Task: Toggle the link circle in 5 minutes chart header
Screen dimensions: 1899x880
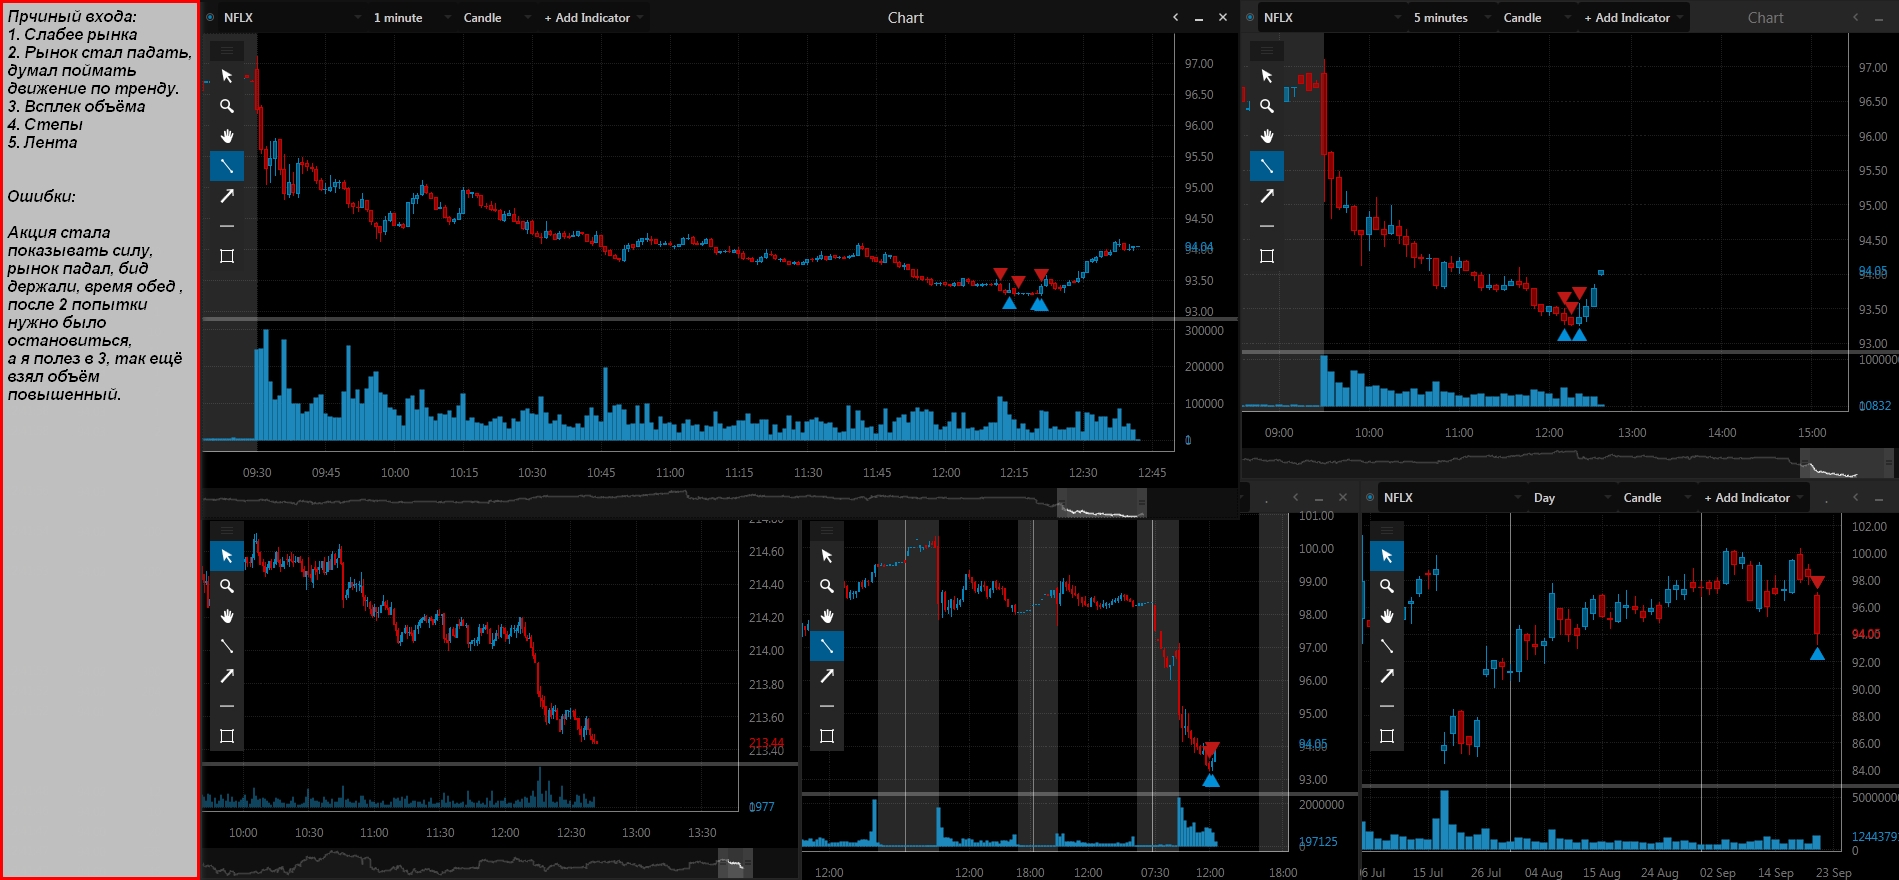Action: (1250, 17)
